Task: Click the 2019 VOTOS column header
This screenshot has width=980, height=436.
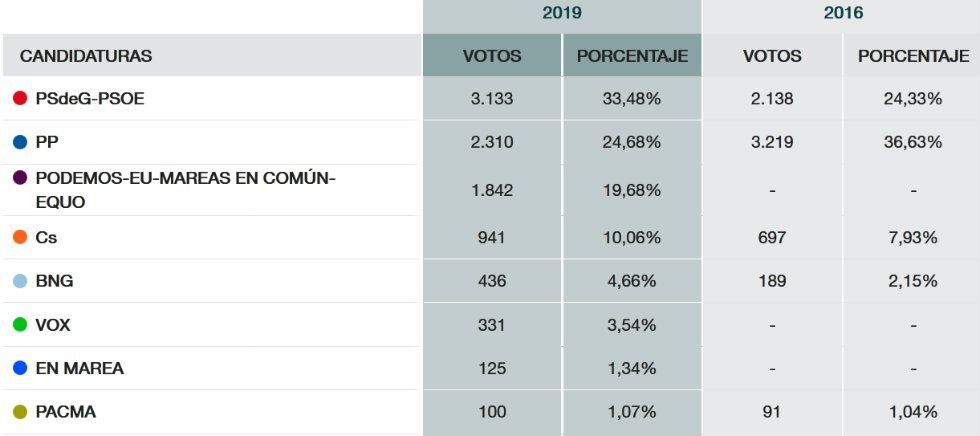Action: (x=492, y=56)
